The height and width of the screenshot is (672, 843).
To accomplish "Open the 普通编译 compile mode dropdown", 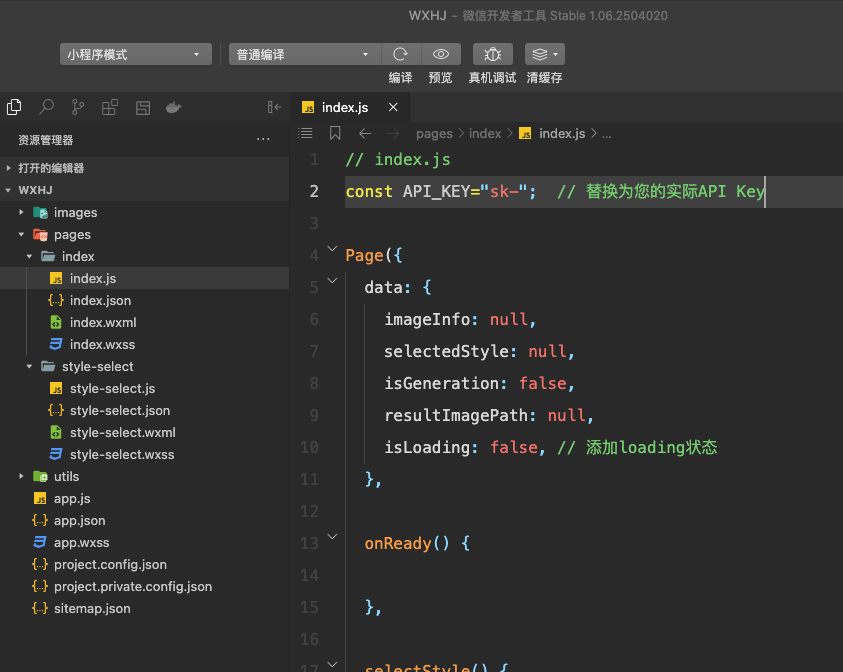I will (x=303, y=54).
